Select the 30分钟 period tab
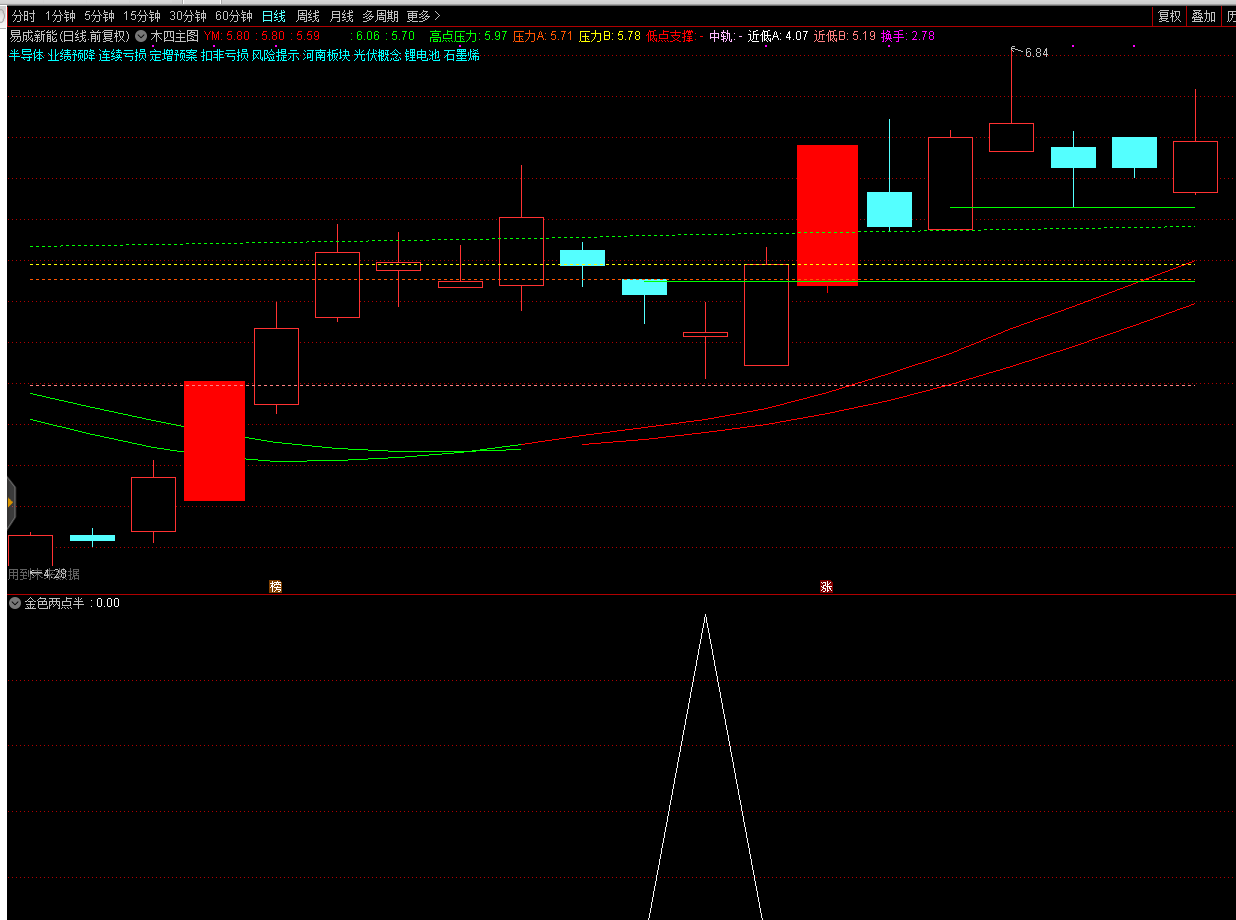The width and height of the screenshot is (1236, 920). pyautogui.click(x=188, y=16)
